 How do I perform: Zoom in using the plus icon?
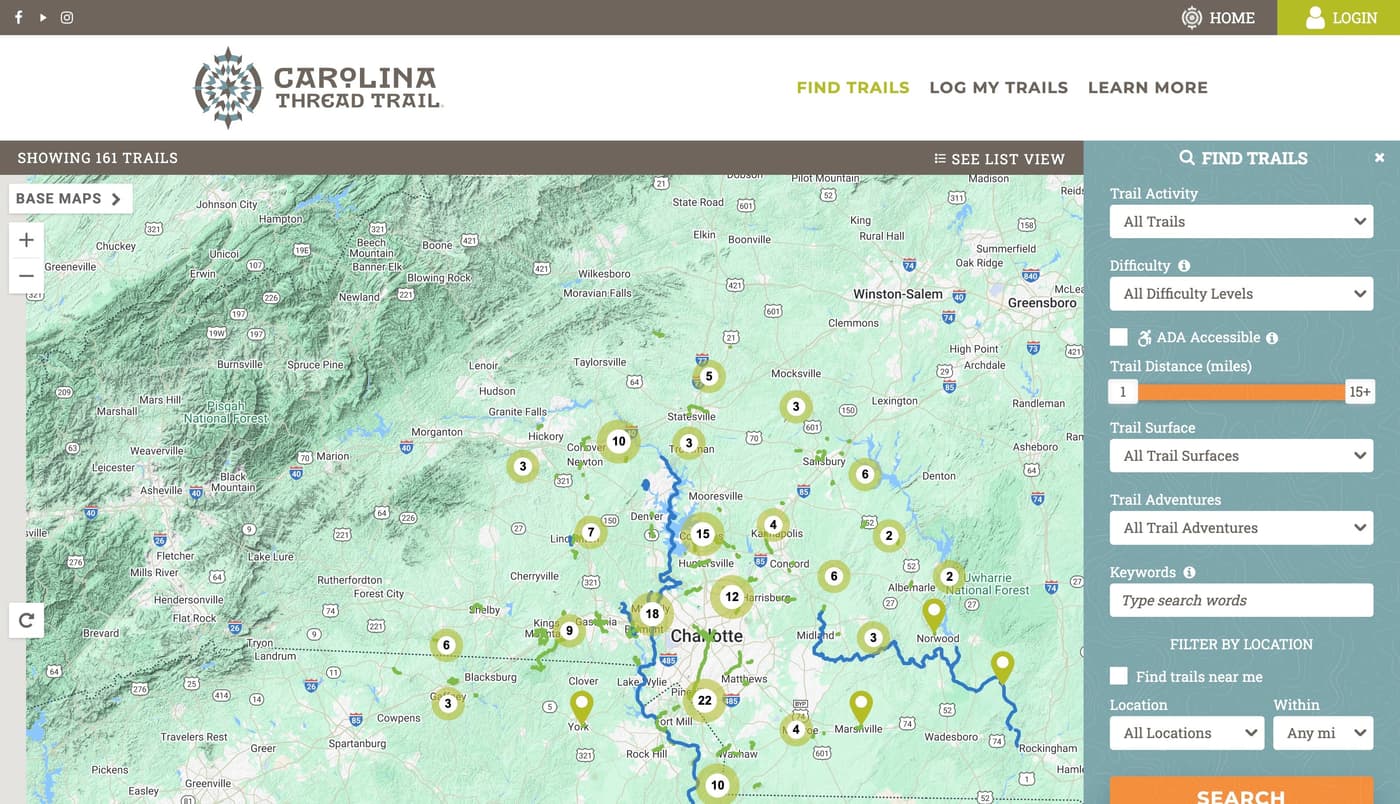coord(26,239)
